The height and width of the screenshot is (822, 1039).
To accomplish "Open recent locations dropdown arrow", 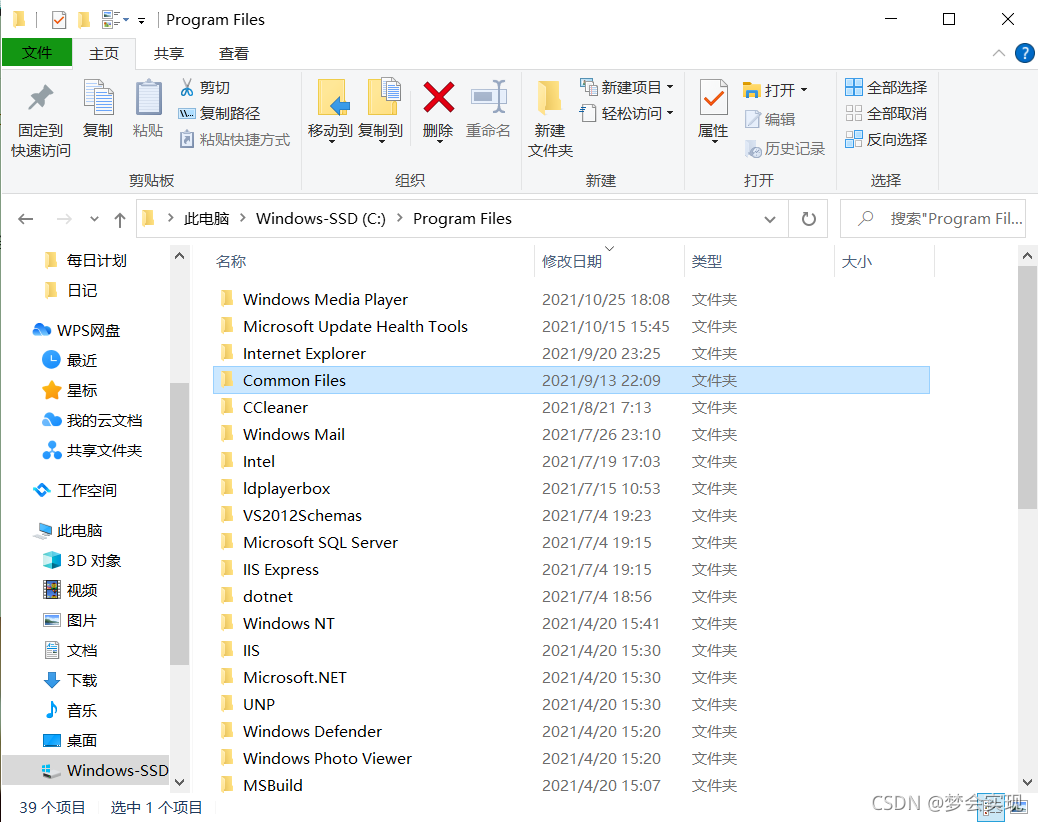I will (94, 219).
